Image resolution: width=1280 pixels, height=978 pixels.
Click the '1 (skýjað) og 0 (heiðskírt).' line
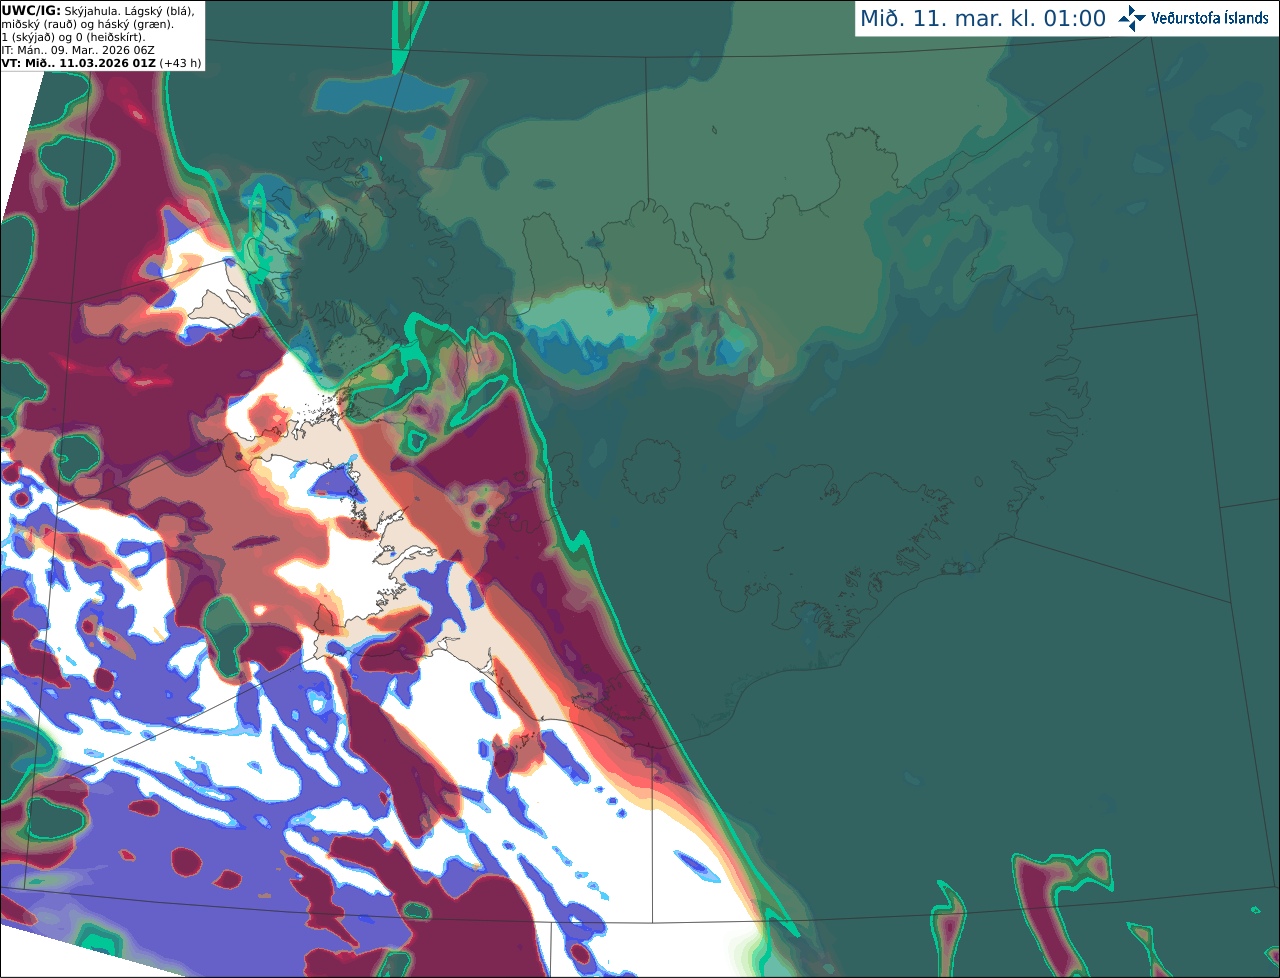[73, 37]
